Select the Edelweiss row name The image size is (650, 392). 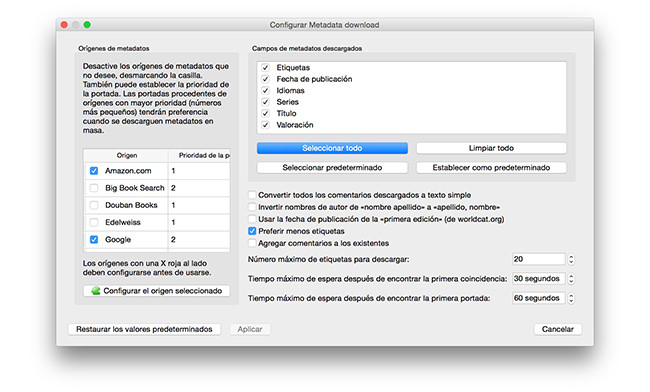point(123,223)
